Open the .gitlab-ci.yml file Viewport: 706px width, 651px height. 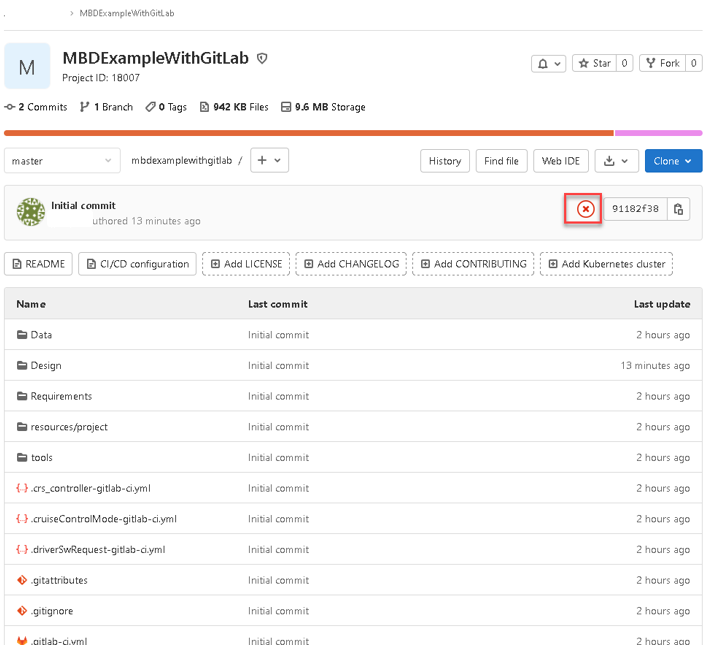(x=59, y=641)
